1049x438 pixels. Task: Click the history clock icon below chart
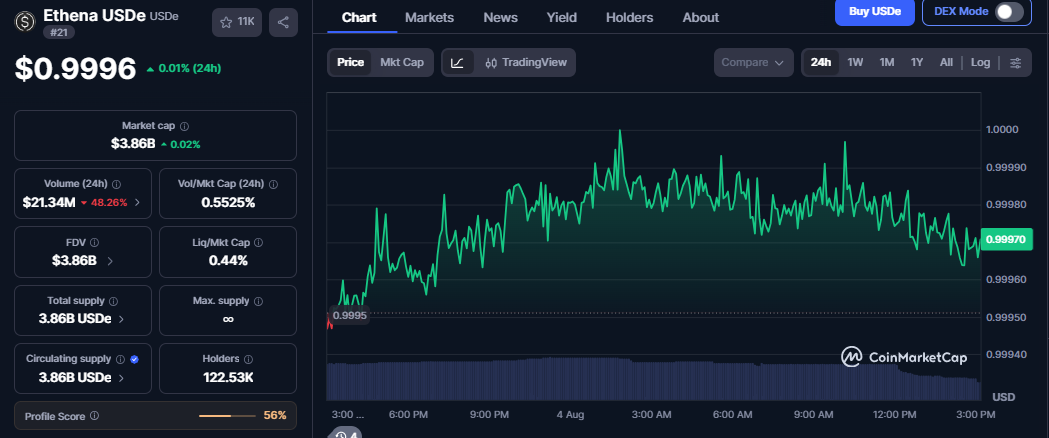[341, 435]
